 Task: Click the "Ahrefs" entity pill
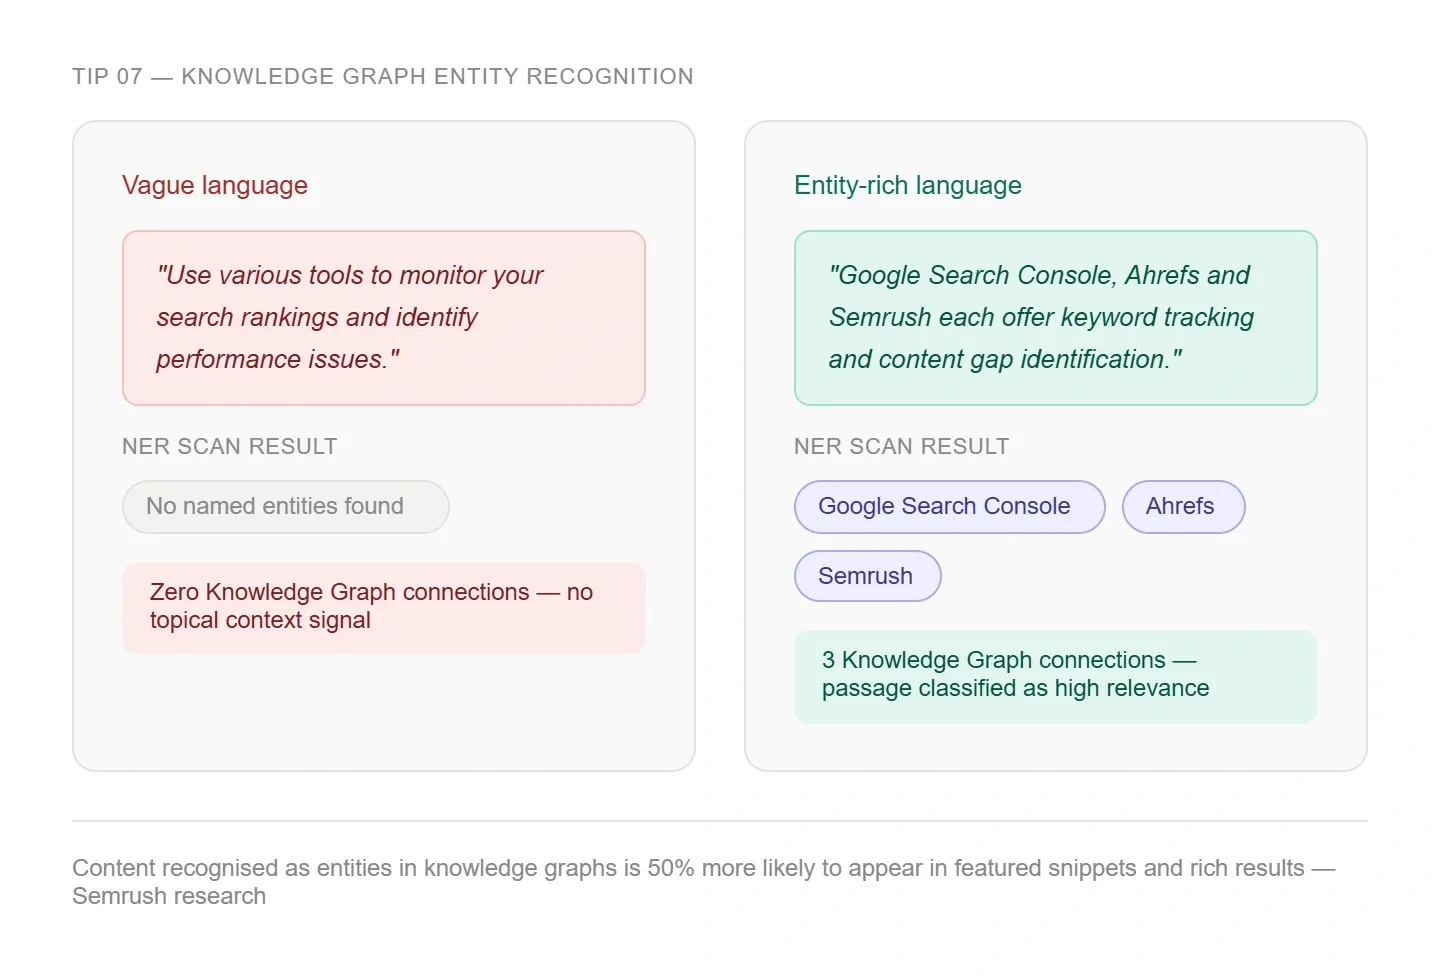pos(1183,507)
